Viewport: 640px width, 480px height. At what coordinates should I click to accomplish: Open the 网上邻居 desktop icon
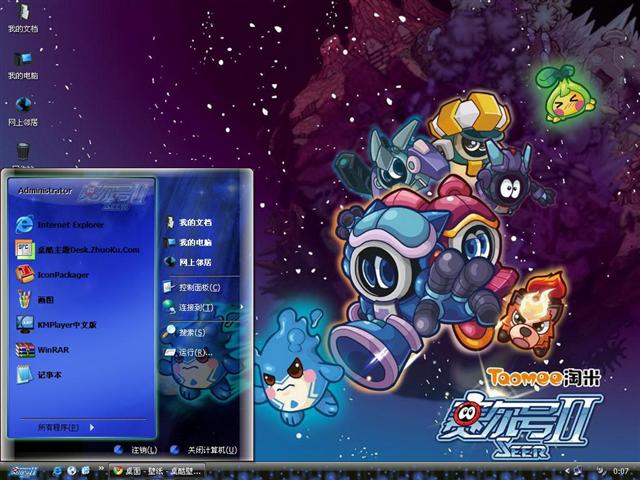pos(23,111)
